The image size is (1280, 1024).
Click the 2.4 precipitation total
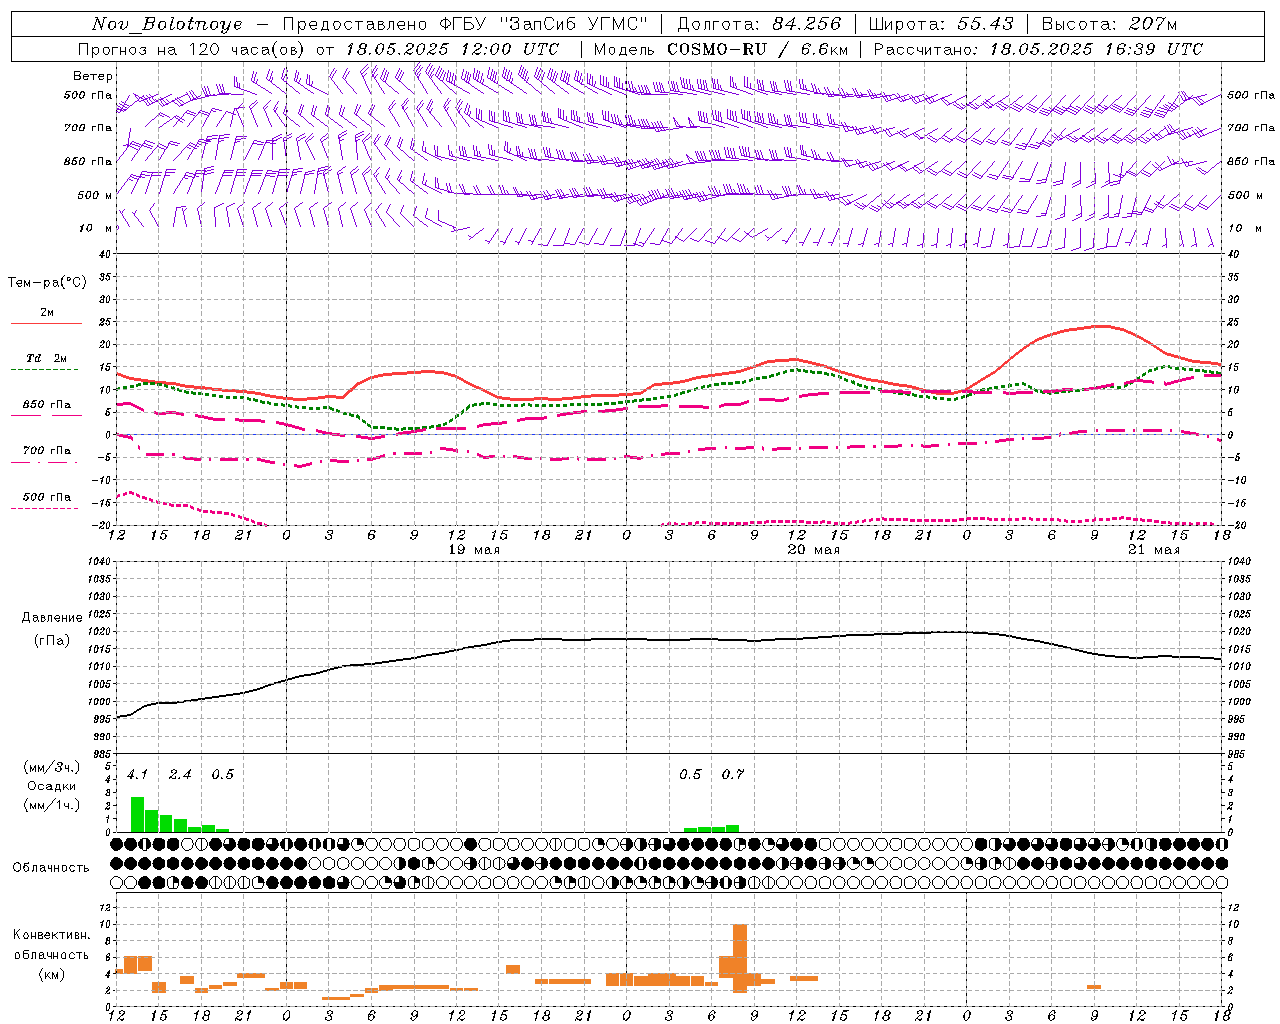point(180,775)
